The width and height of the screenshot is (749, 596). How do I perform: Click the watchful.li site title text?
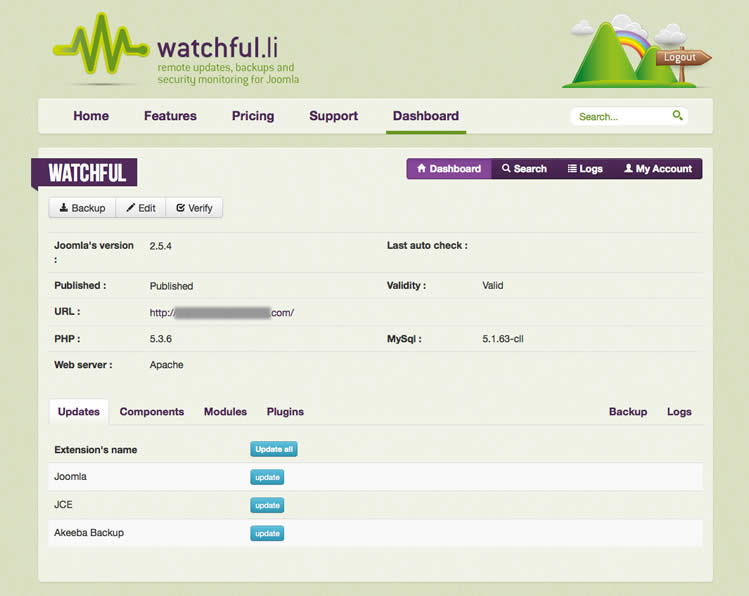217,47
